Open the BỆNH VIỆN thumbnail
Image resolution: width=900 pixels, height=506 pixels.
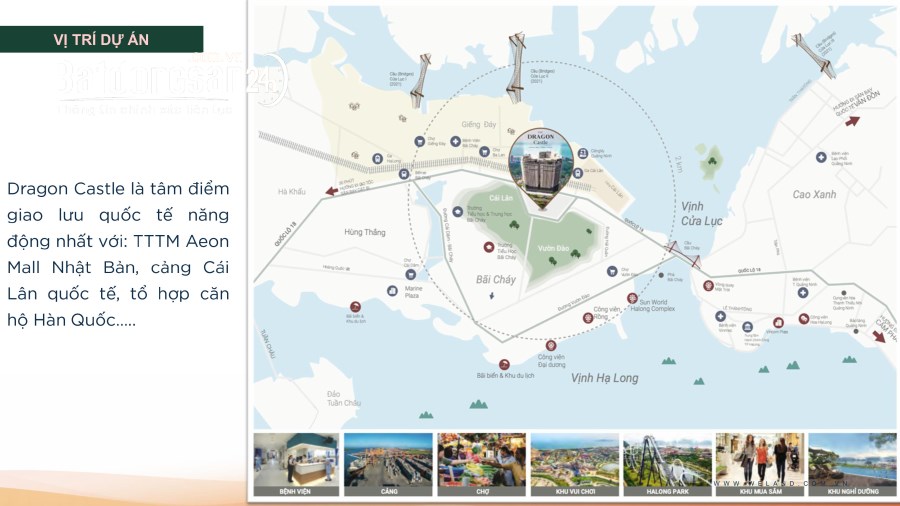[x=296, y=464]
